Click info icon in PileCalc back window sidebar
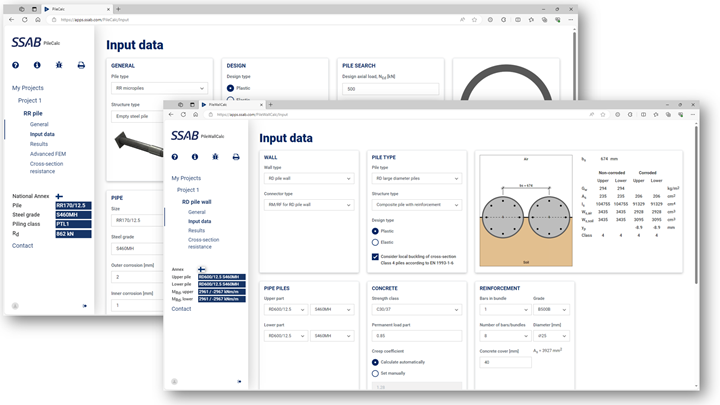 point(37,65)
